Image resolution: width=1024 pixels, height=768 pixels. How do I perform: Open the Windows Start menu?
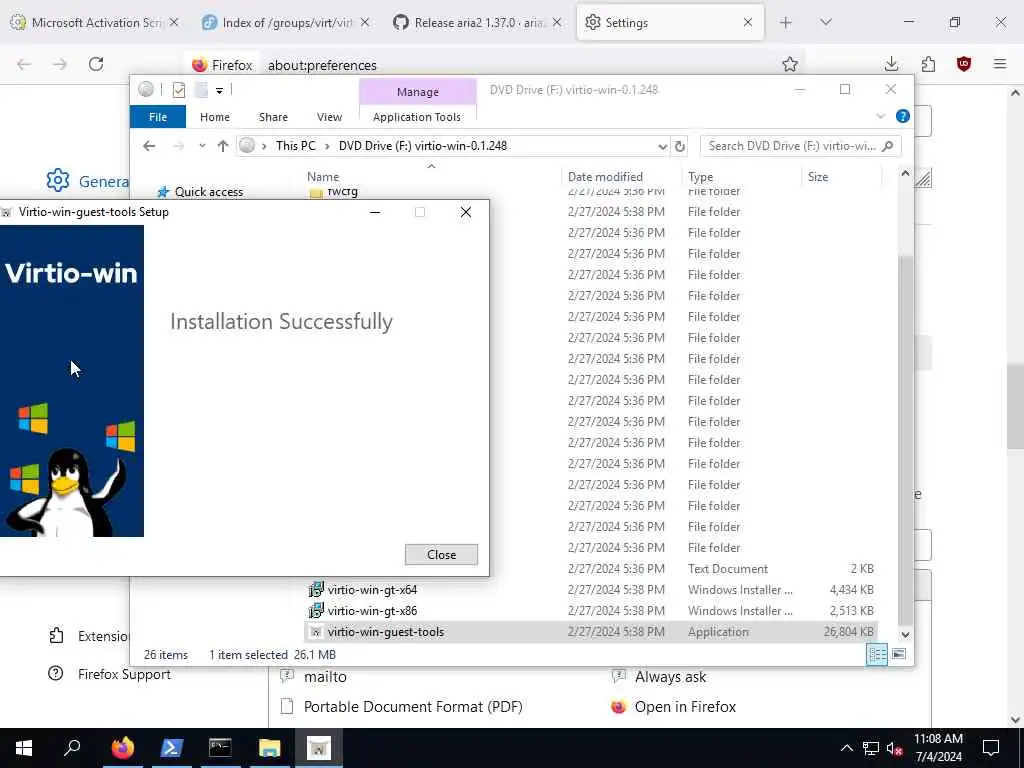pos(24,748)
